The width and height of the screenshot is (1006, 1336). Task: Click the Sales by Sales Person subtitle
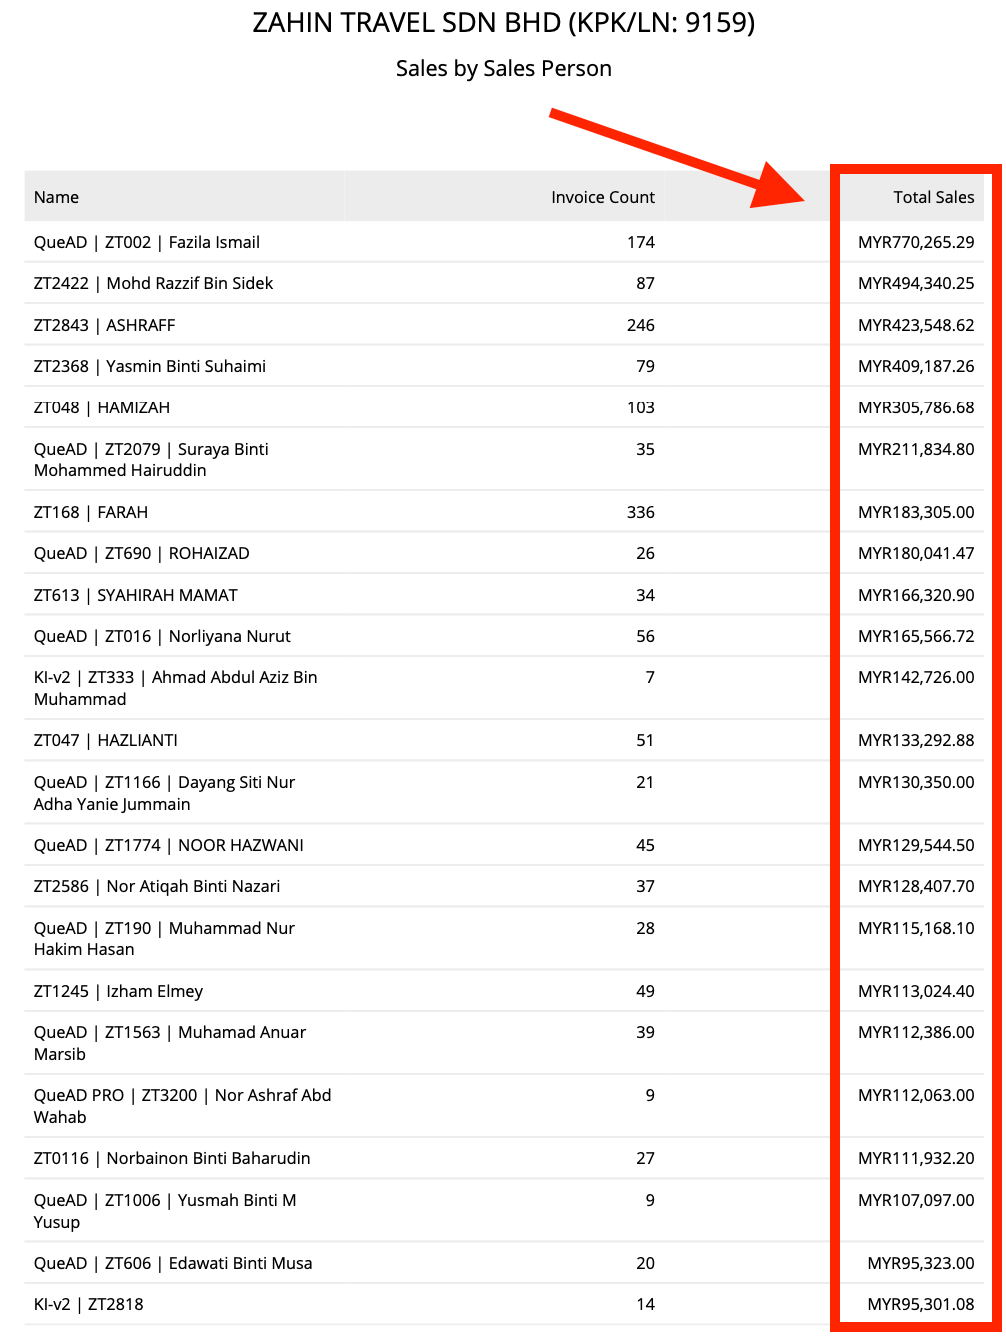[x=503, y=68]
